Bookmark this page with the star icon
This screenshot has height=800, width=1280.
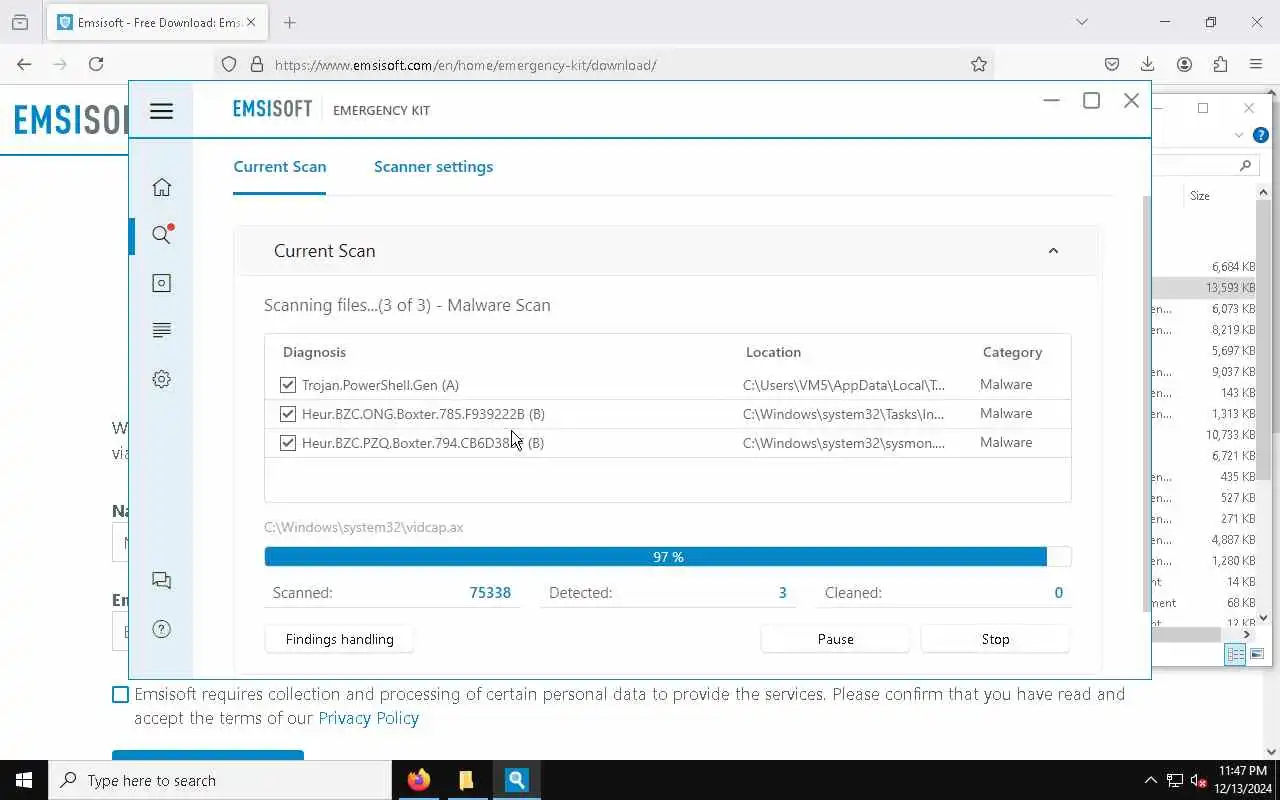pyautogui.click(x=979, y=64)
